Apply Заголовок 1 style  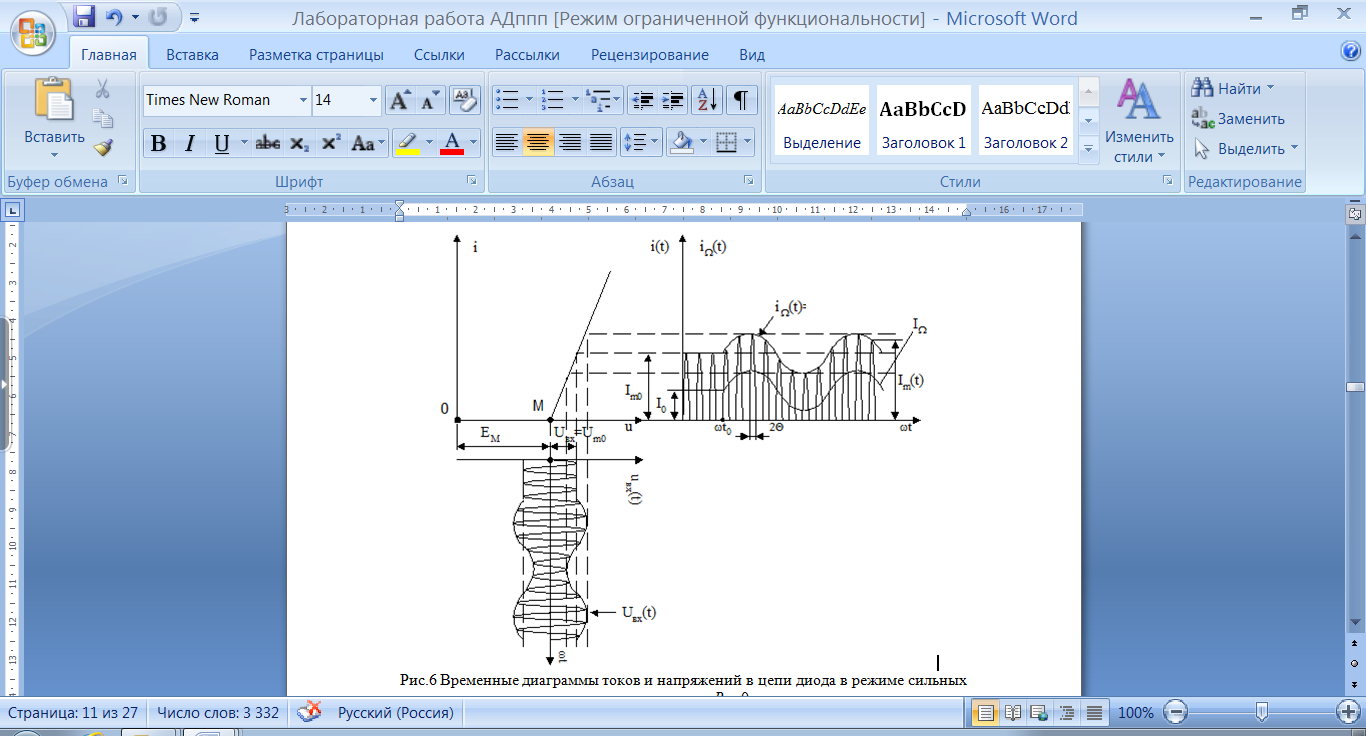pyautogui.click(x=923, y=120)
